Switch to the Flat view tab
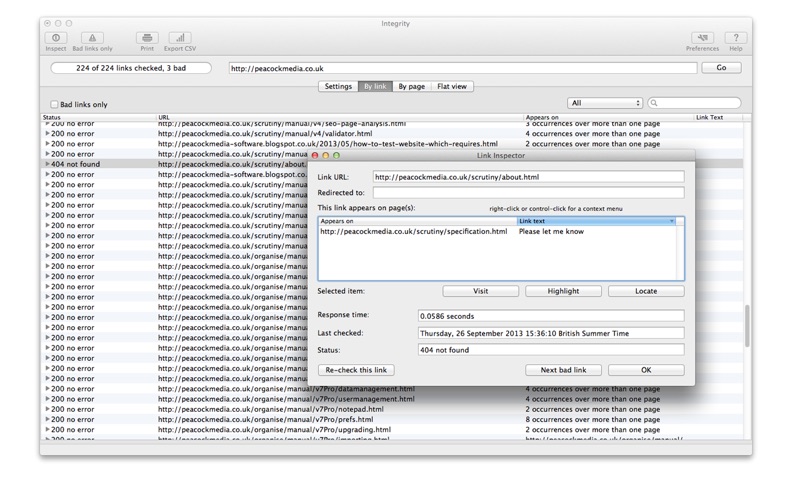800x500 pixels. (x=452, y=87)
